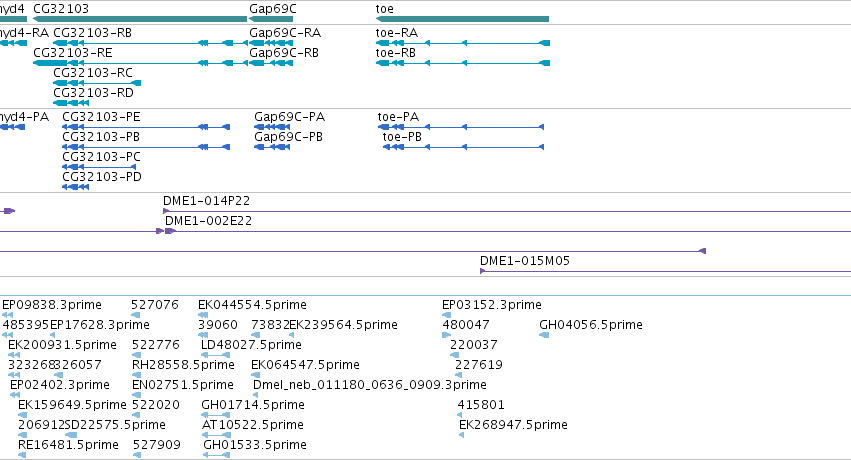Click the CG32103 gene bar
The width and height of the screenshot is (851, 460).
click(x=140, y=19)
